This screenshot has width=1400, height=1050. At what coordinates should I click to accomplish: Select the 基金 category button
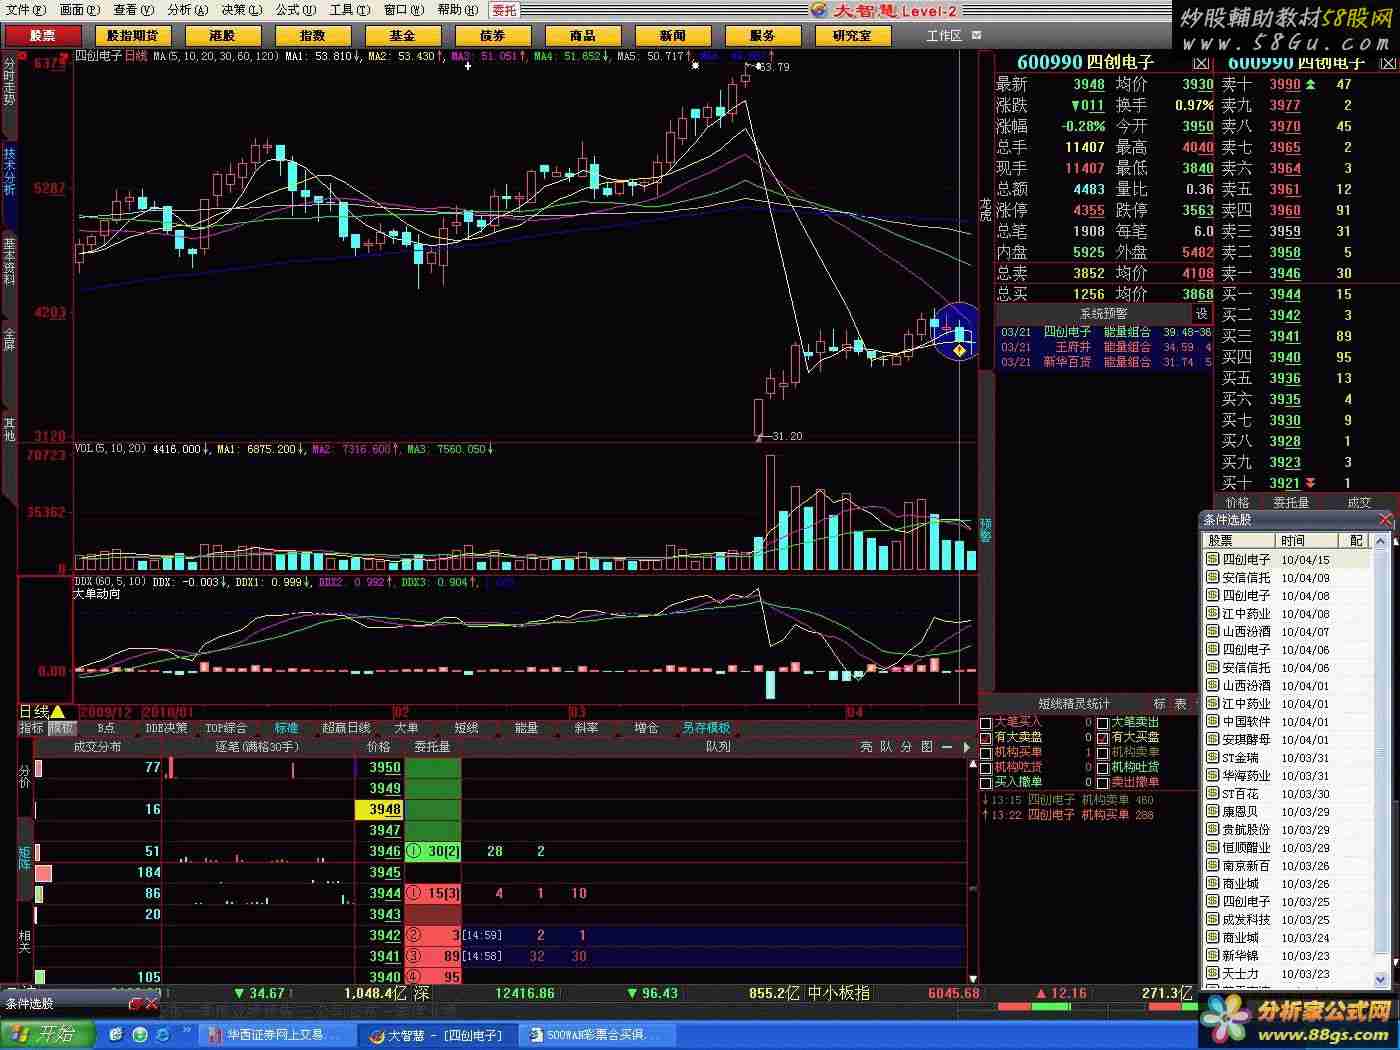(403, 35)
